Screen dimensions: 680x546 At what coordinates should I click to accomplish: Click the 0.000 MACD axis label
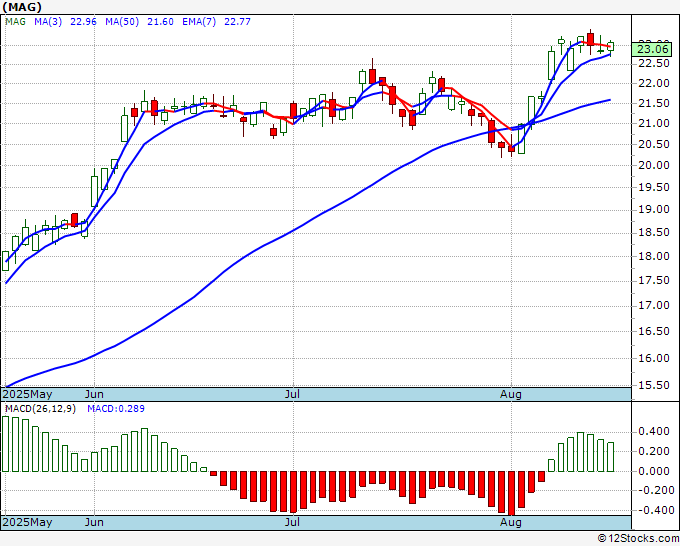pos(654,471)
